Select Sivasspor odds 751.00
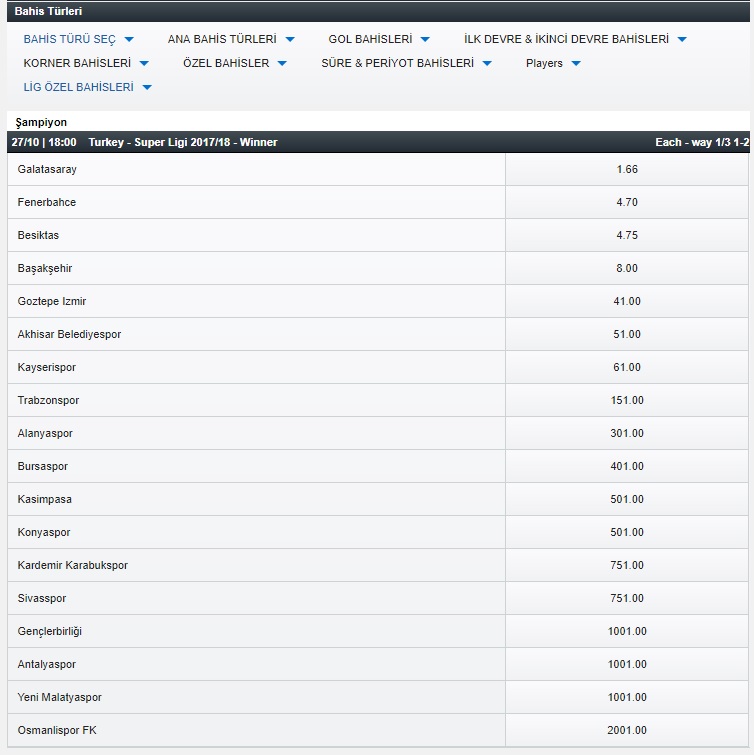 [x=627, y=598]
